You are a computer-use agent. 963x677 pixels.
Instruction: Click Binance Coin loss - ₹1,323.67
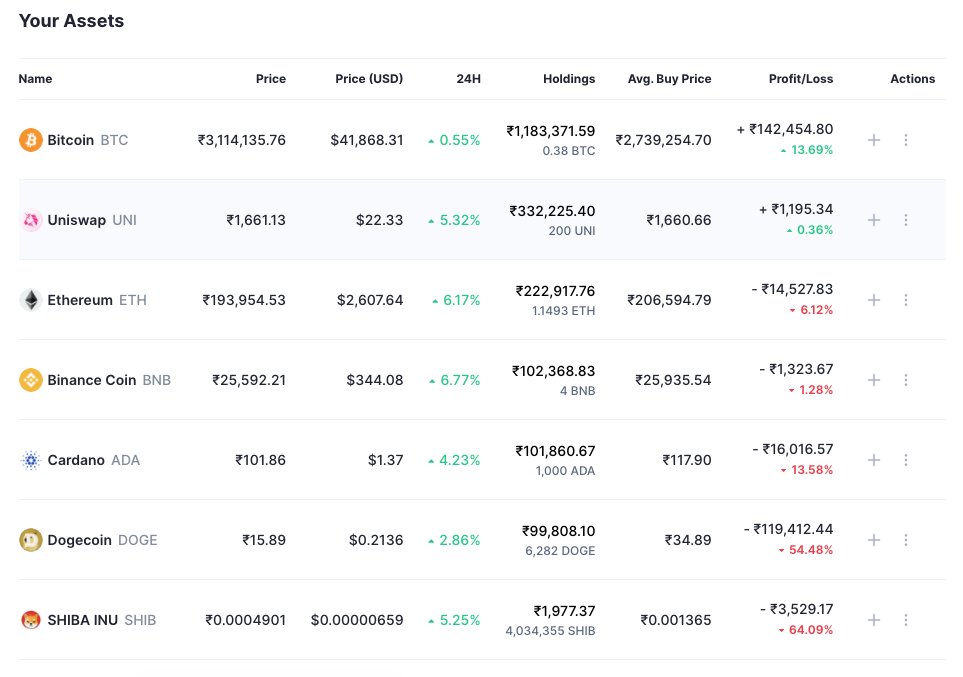tap(796, 369)
